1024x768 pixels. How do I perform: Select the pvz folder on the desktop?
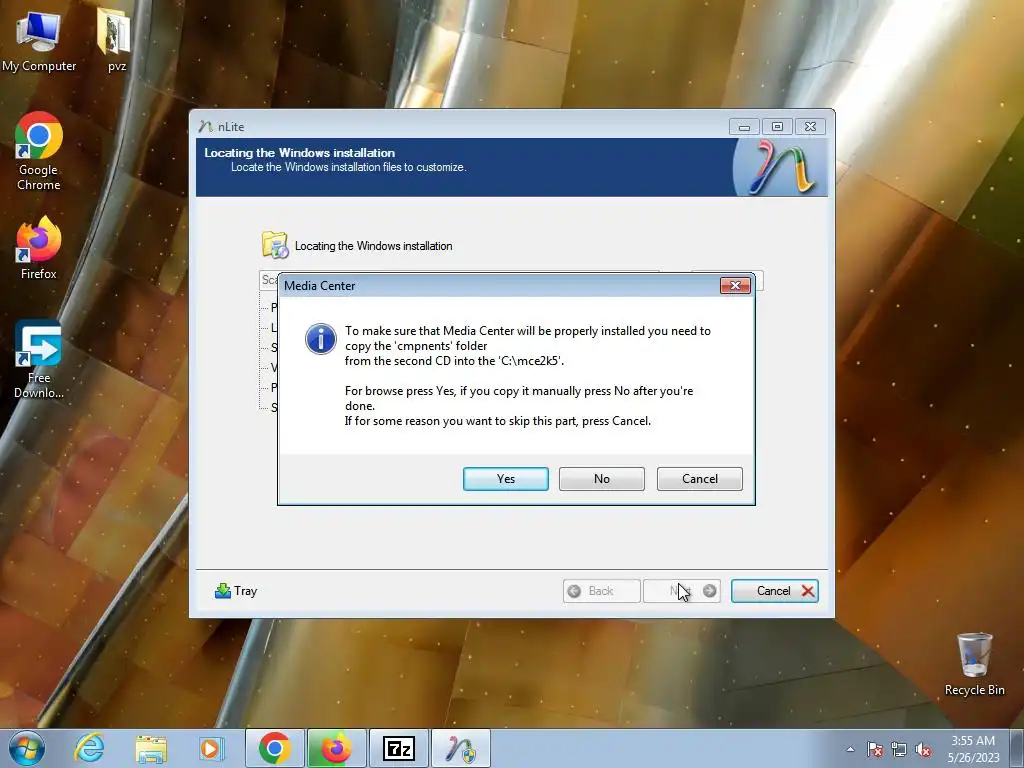116,39
